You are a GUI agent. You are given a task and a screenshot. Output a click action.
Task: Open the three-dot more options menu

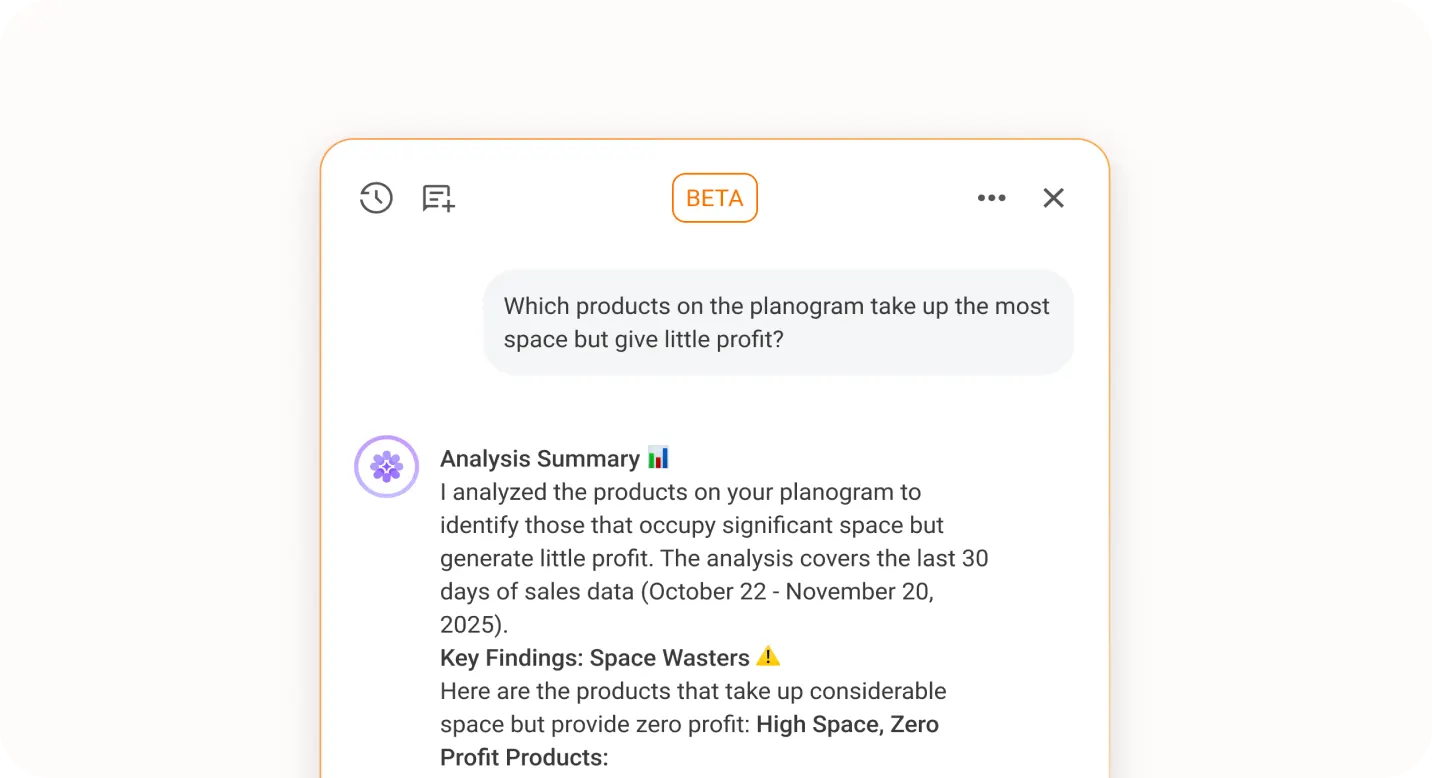(x=991, y=198)
